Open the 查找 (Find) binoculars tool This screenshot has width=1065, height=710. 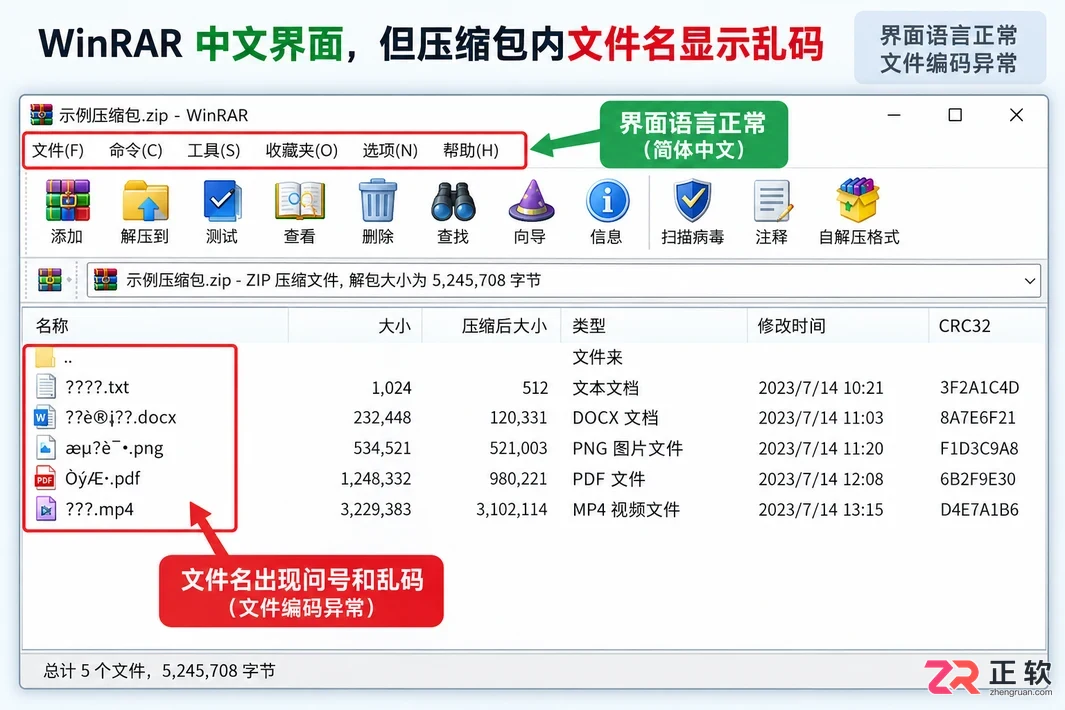coord(453,202)
